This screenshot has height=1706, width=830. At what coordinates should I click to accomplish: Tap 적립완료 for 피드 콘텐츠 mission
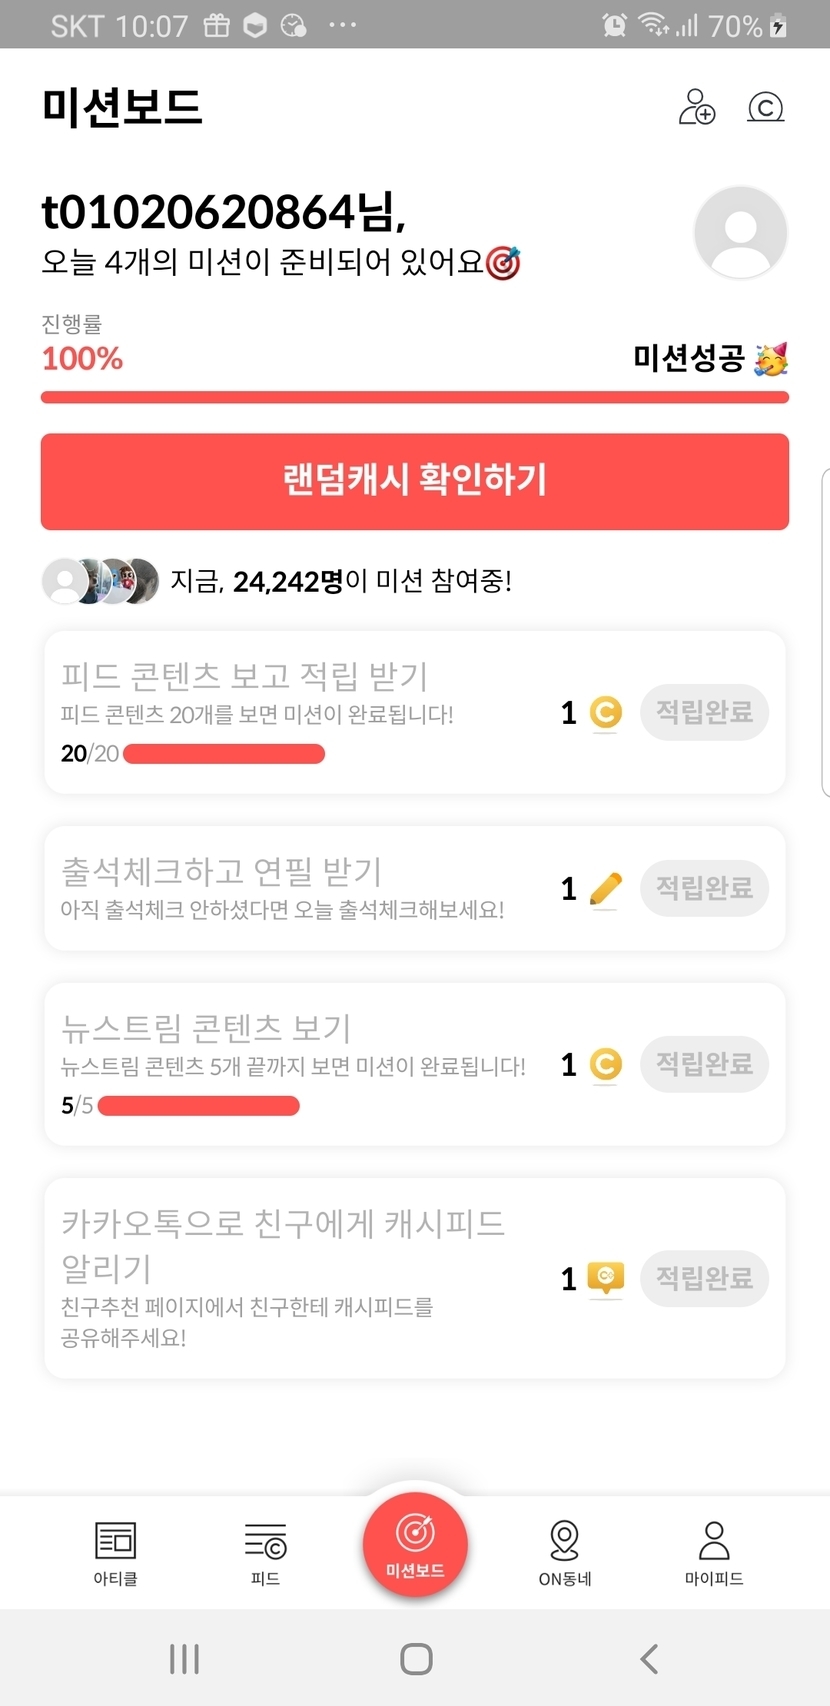click(x=704, y=712)
